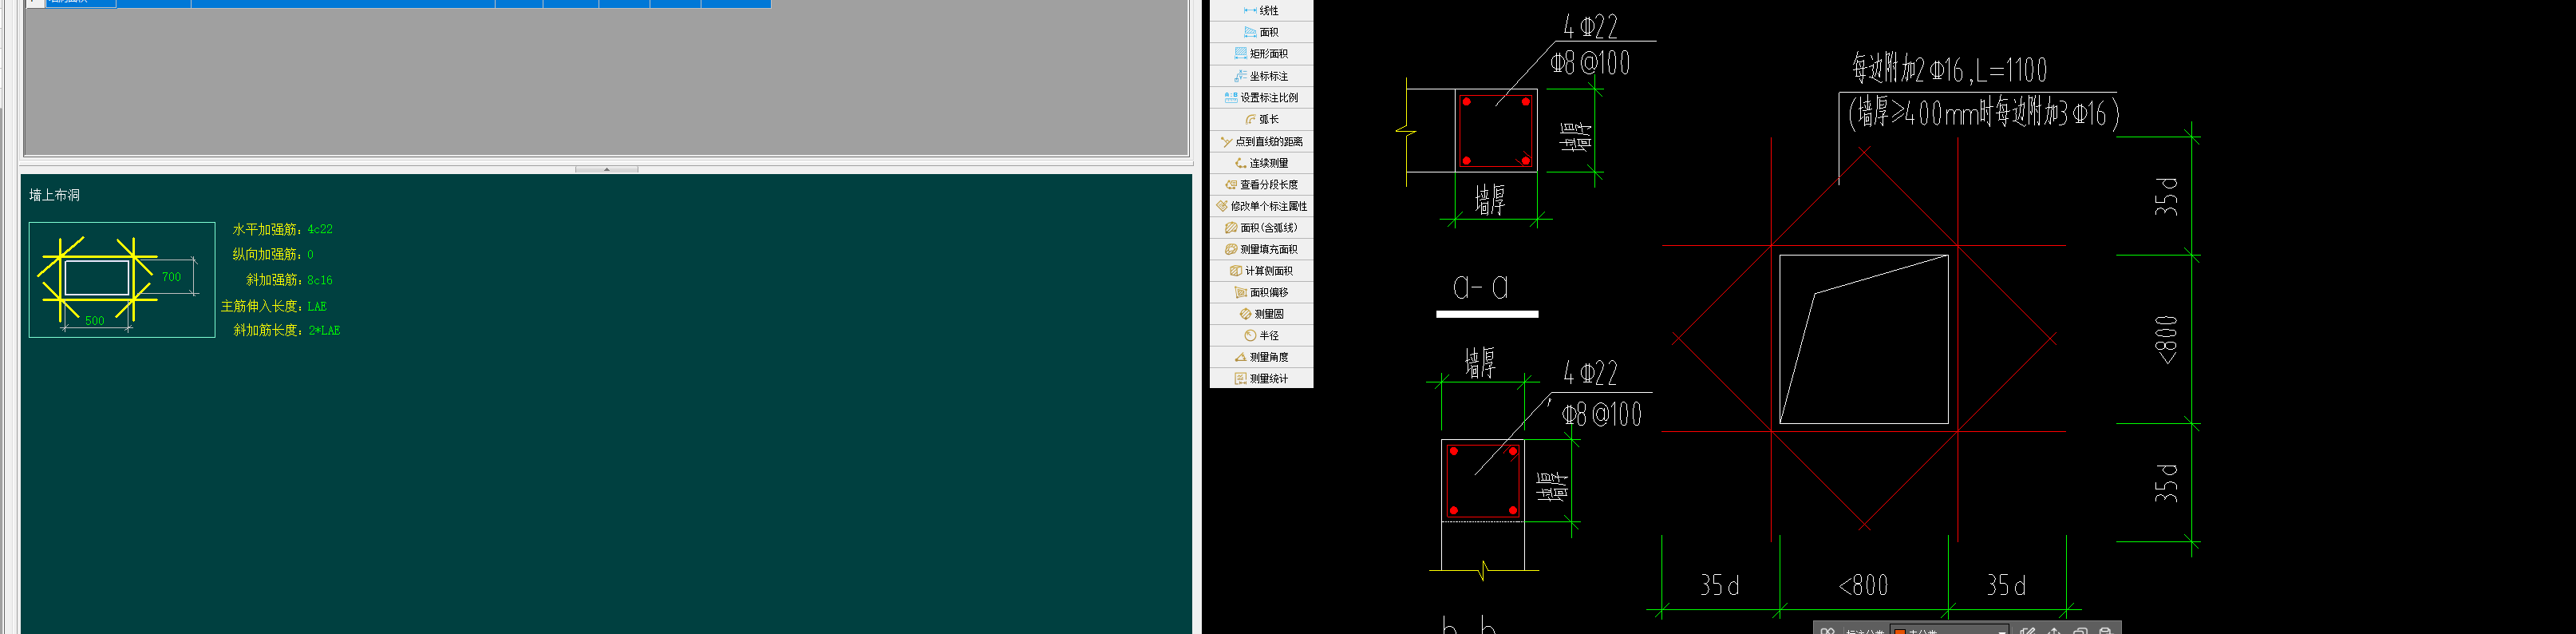Image resolution: width=2576 pixels, height=634 pixels.
Task: Click leftmost eraser icon in bottom toolbar
Action: (1828, 631)
